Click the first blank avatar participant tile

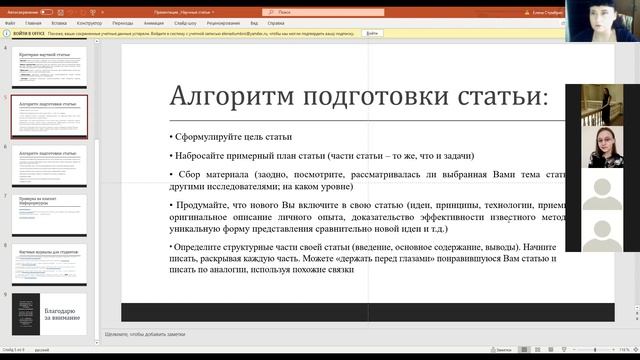(602, 189)
